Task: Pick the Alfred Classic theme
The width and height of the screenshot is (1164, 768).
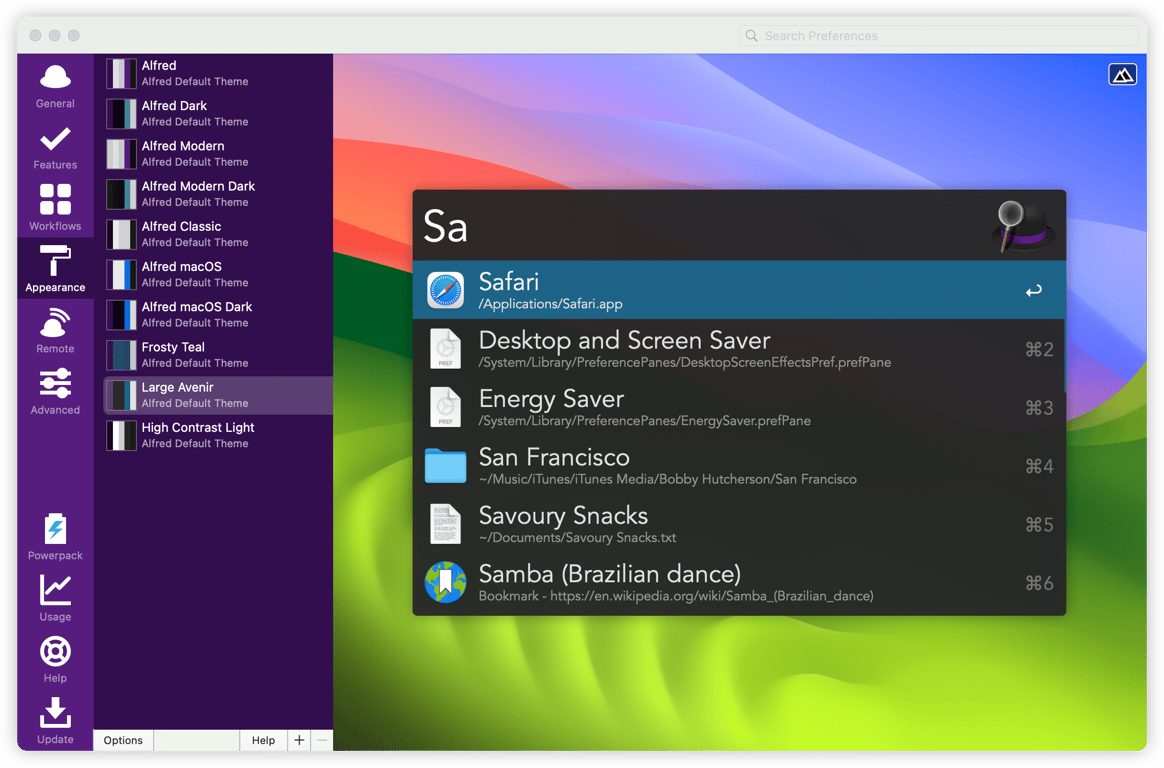Action: 219,234
